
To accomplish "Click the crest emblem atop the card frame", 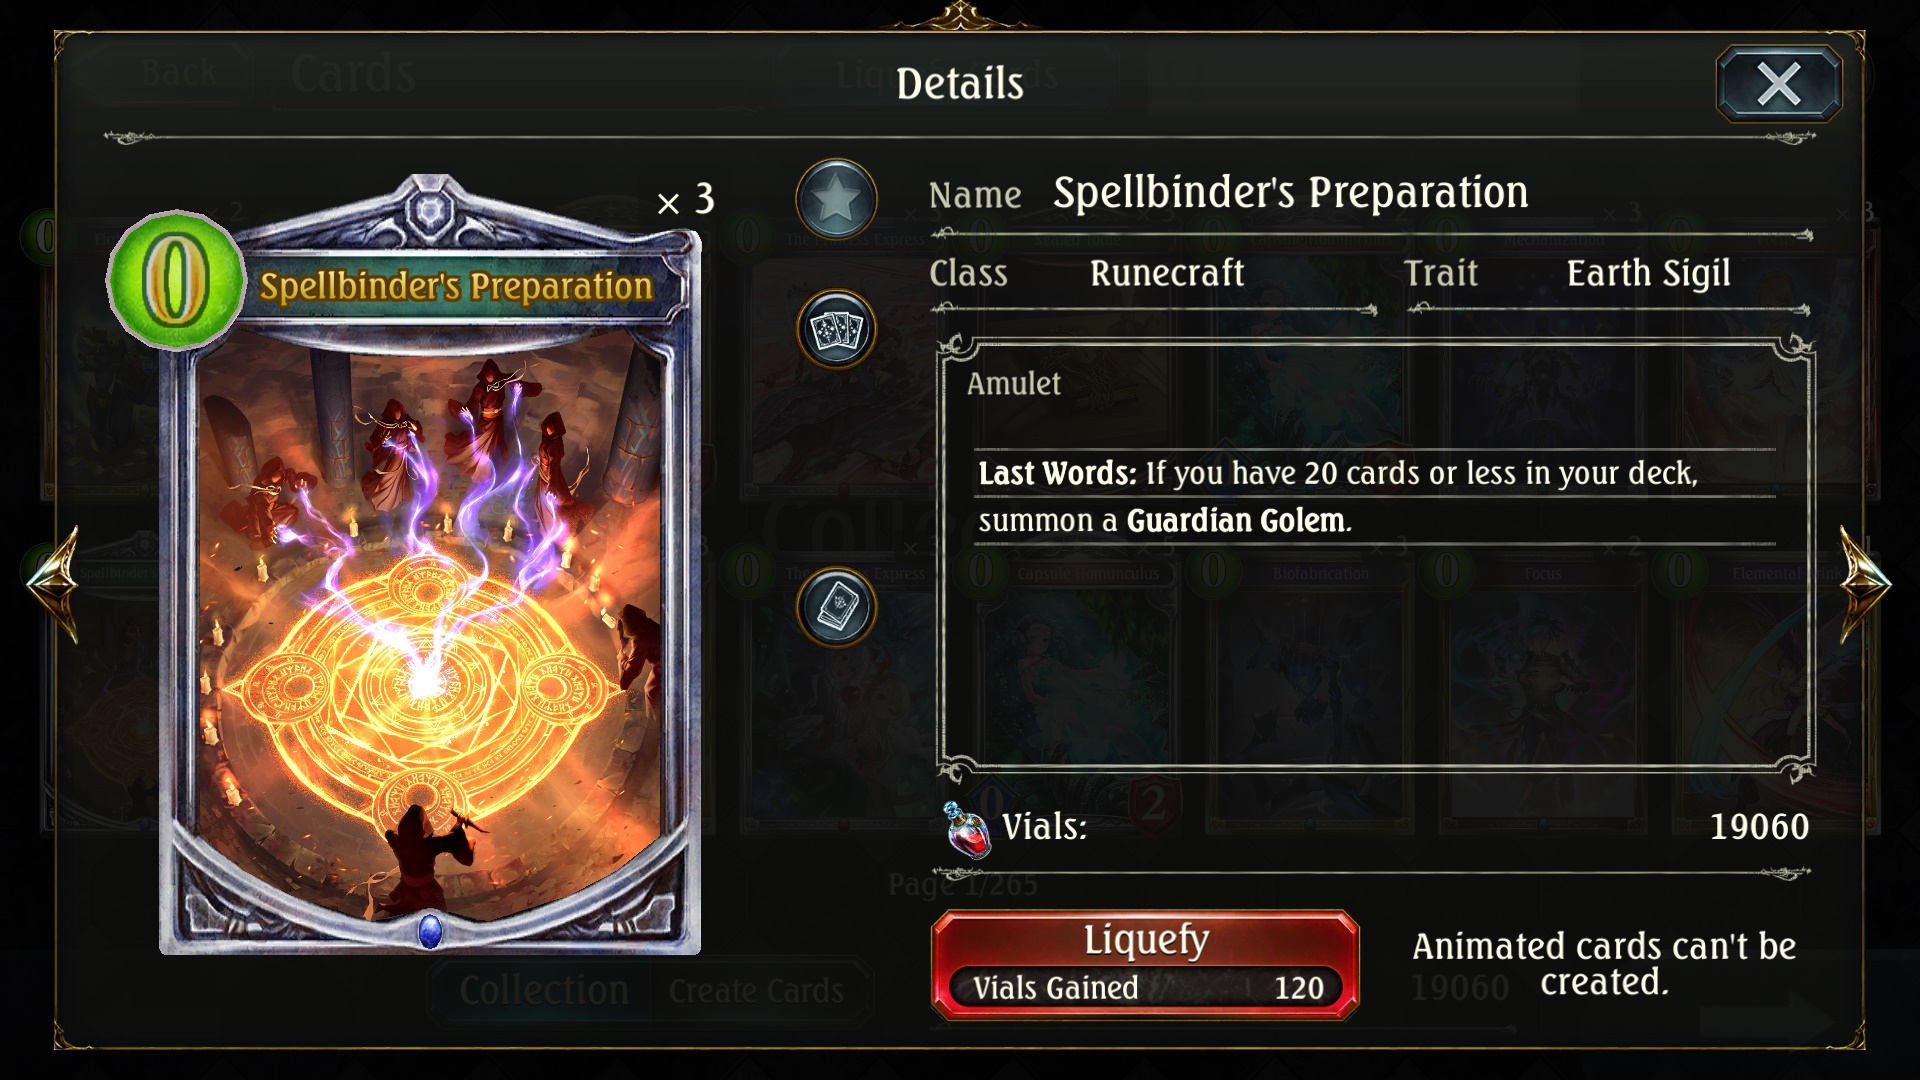I will pyautogui.click(x=430, y=211).
